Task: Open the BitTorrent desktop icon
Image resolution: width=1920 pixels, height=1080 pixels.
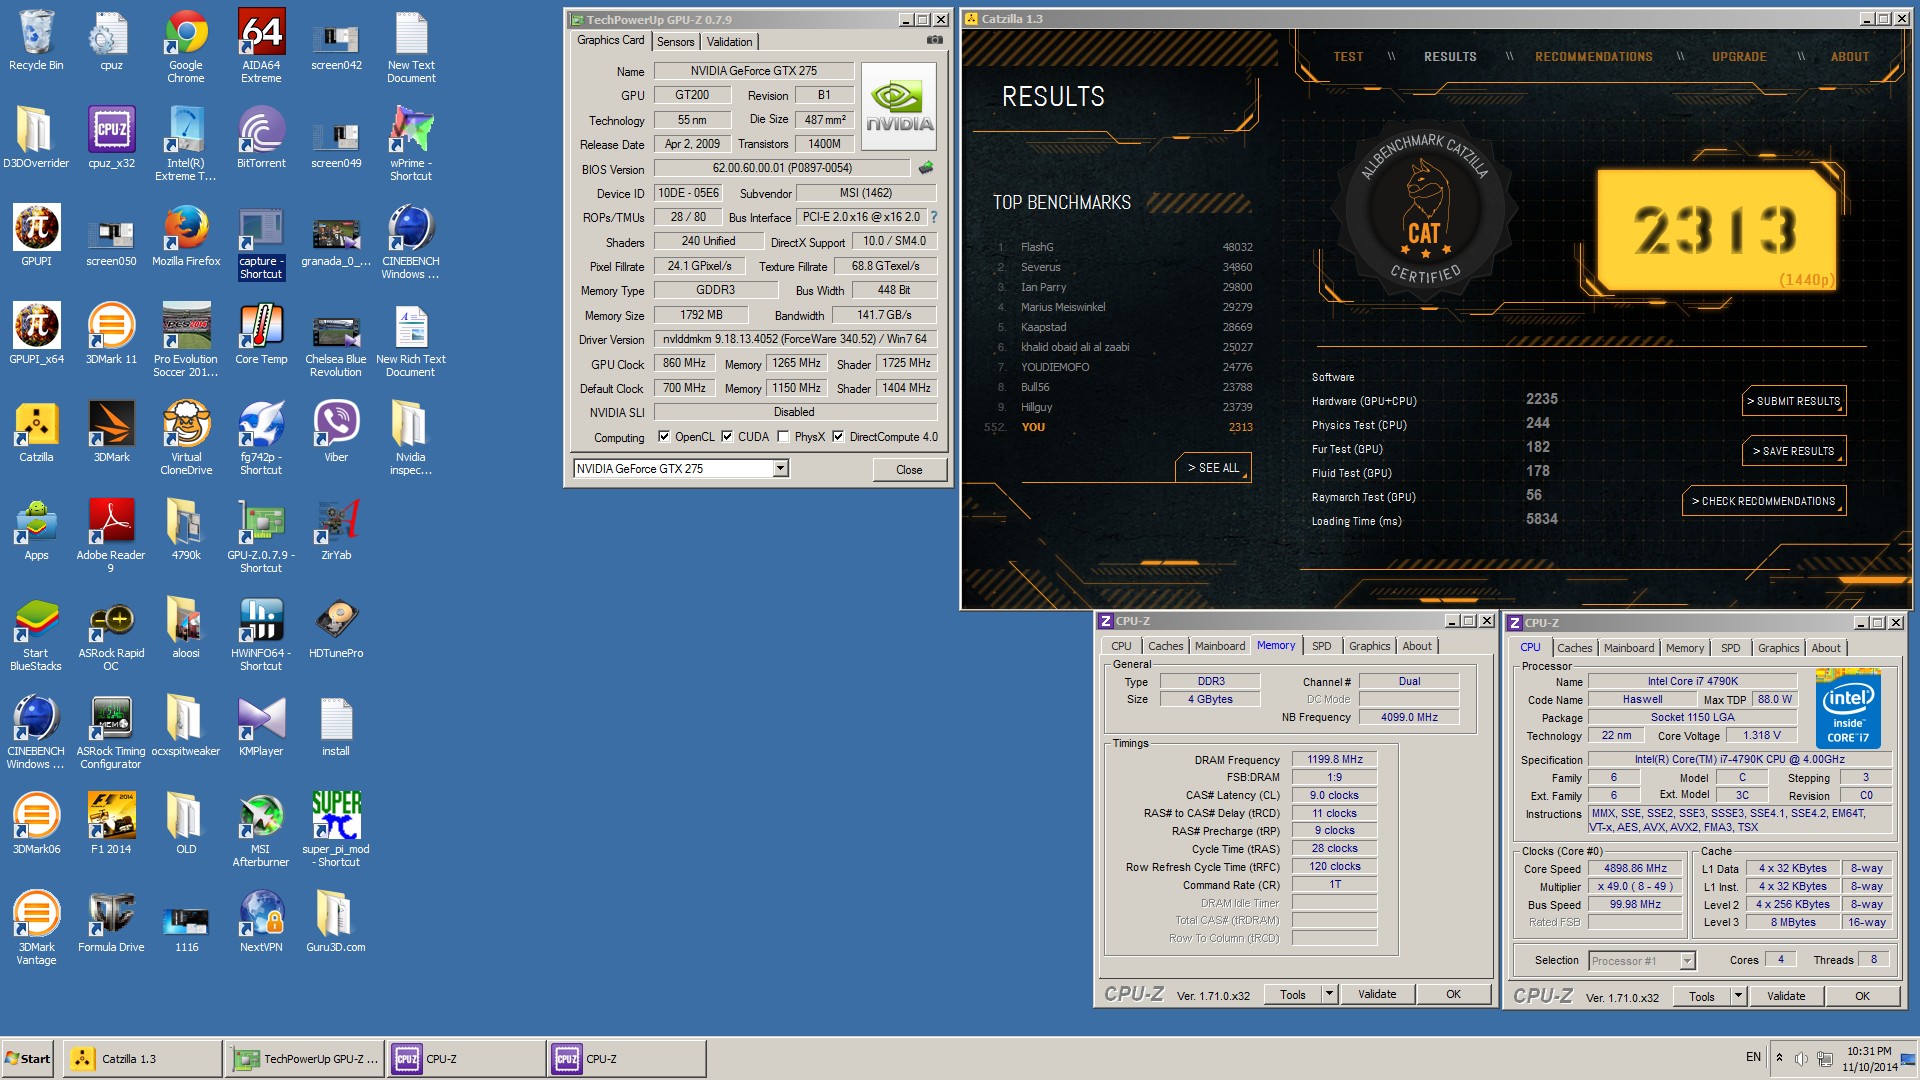Action: click(261, 138)
